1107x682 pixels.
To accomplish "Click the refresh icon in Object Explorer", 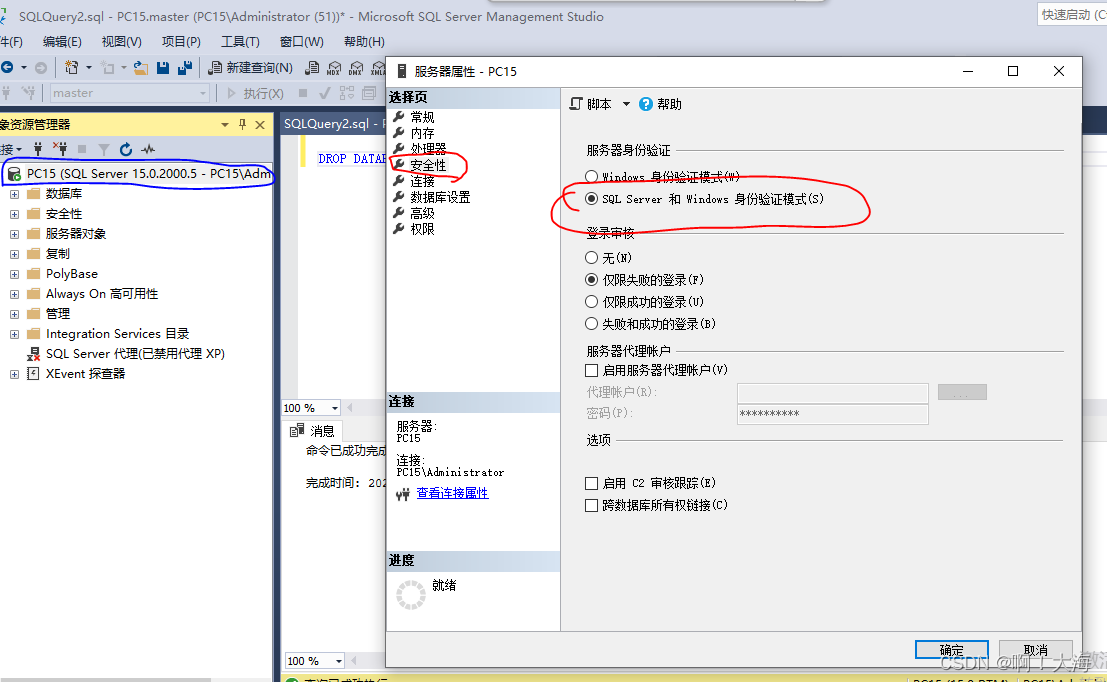I will tap(126, 149).
